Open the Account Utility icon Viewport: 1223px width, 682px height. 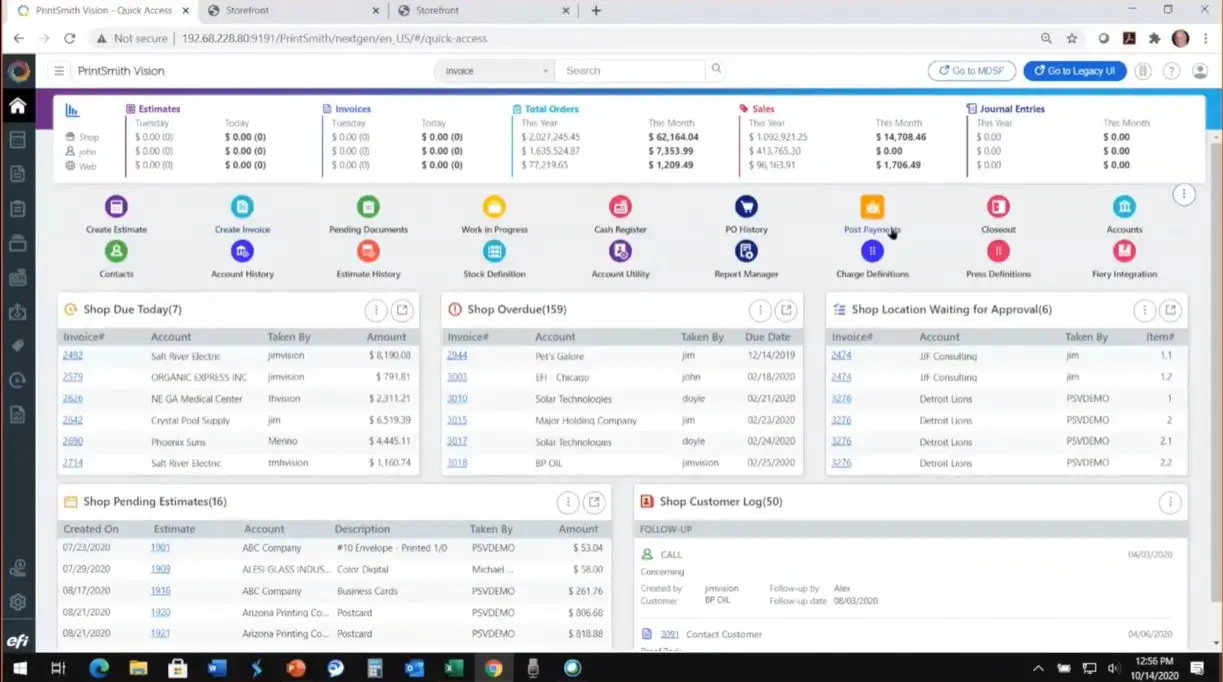620,251
